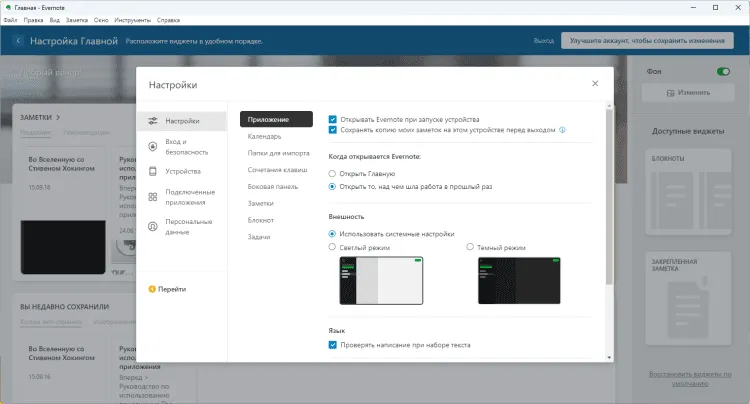750x404 pixels.
Task: Click info icon next to backup copy option
Action: [562, 130]
